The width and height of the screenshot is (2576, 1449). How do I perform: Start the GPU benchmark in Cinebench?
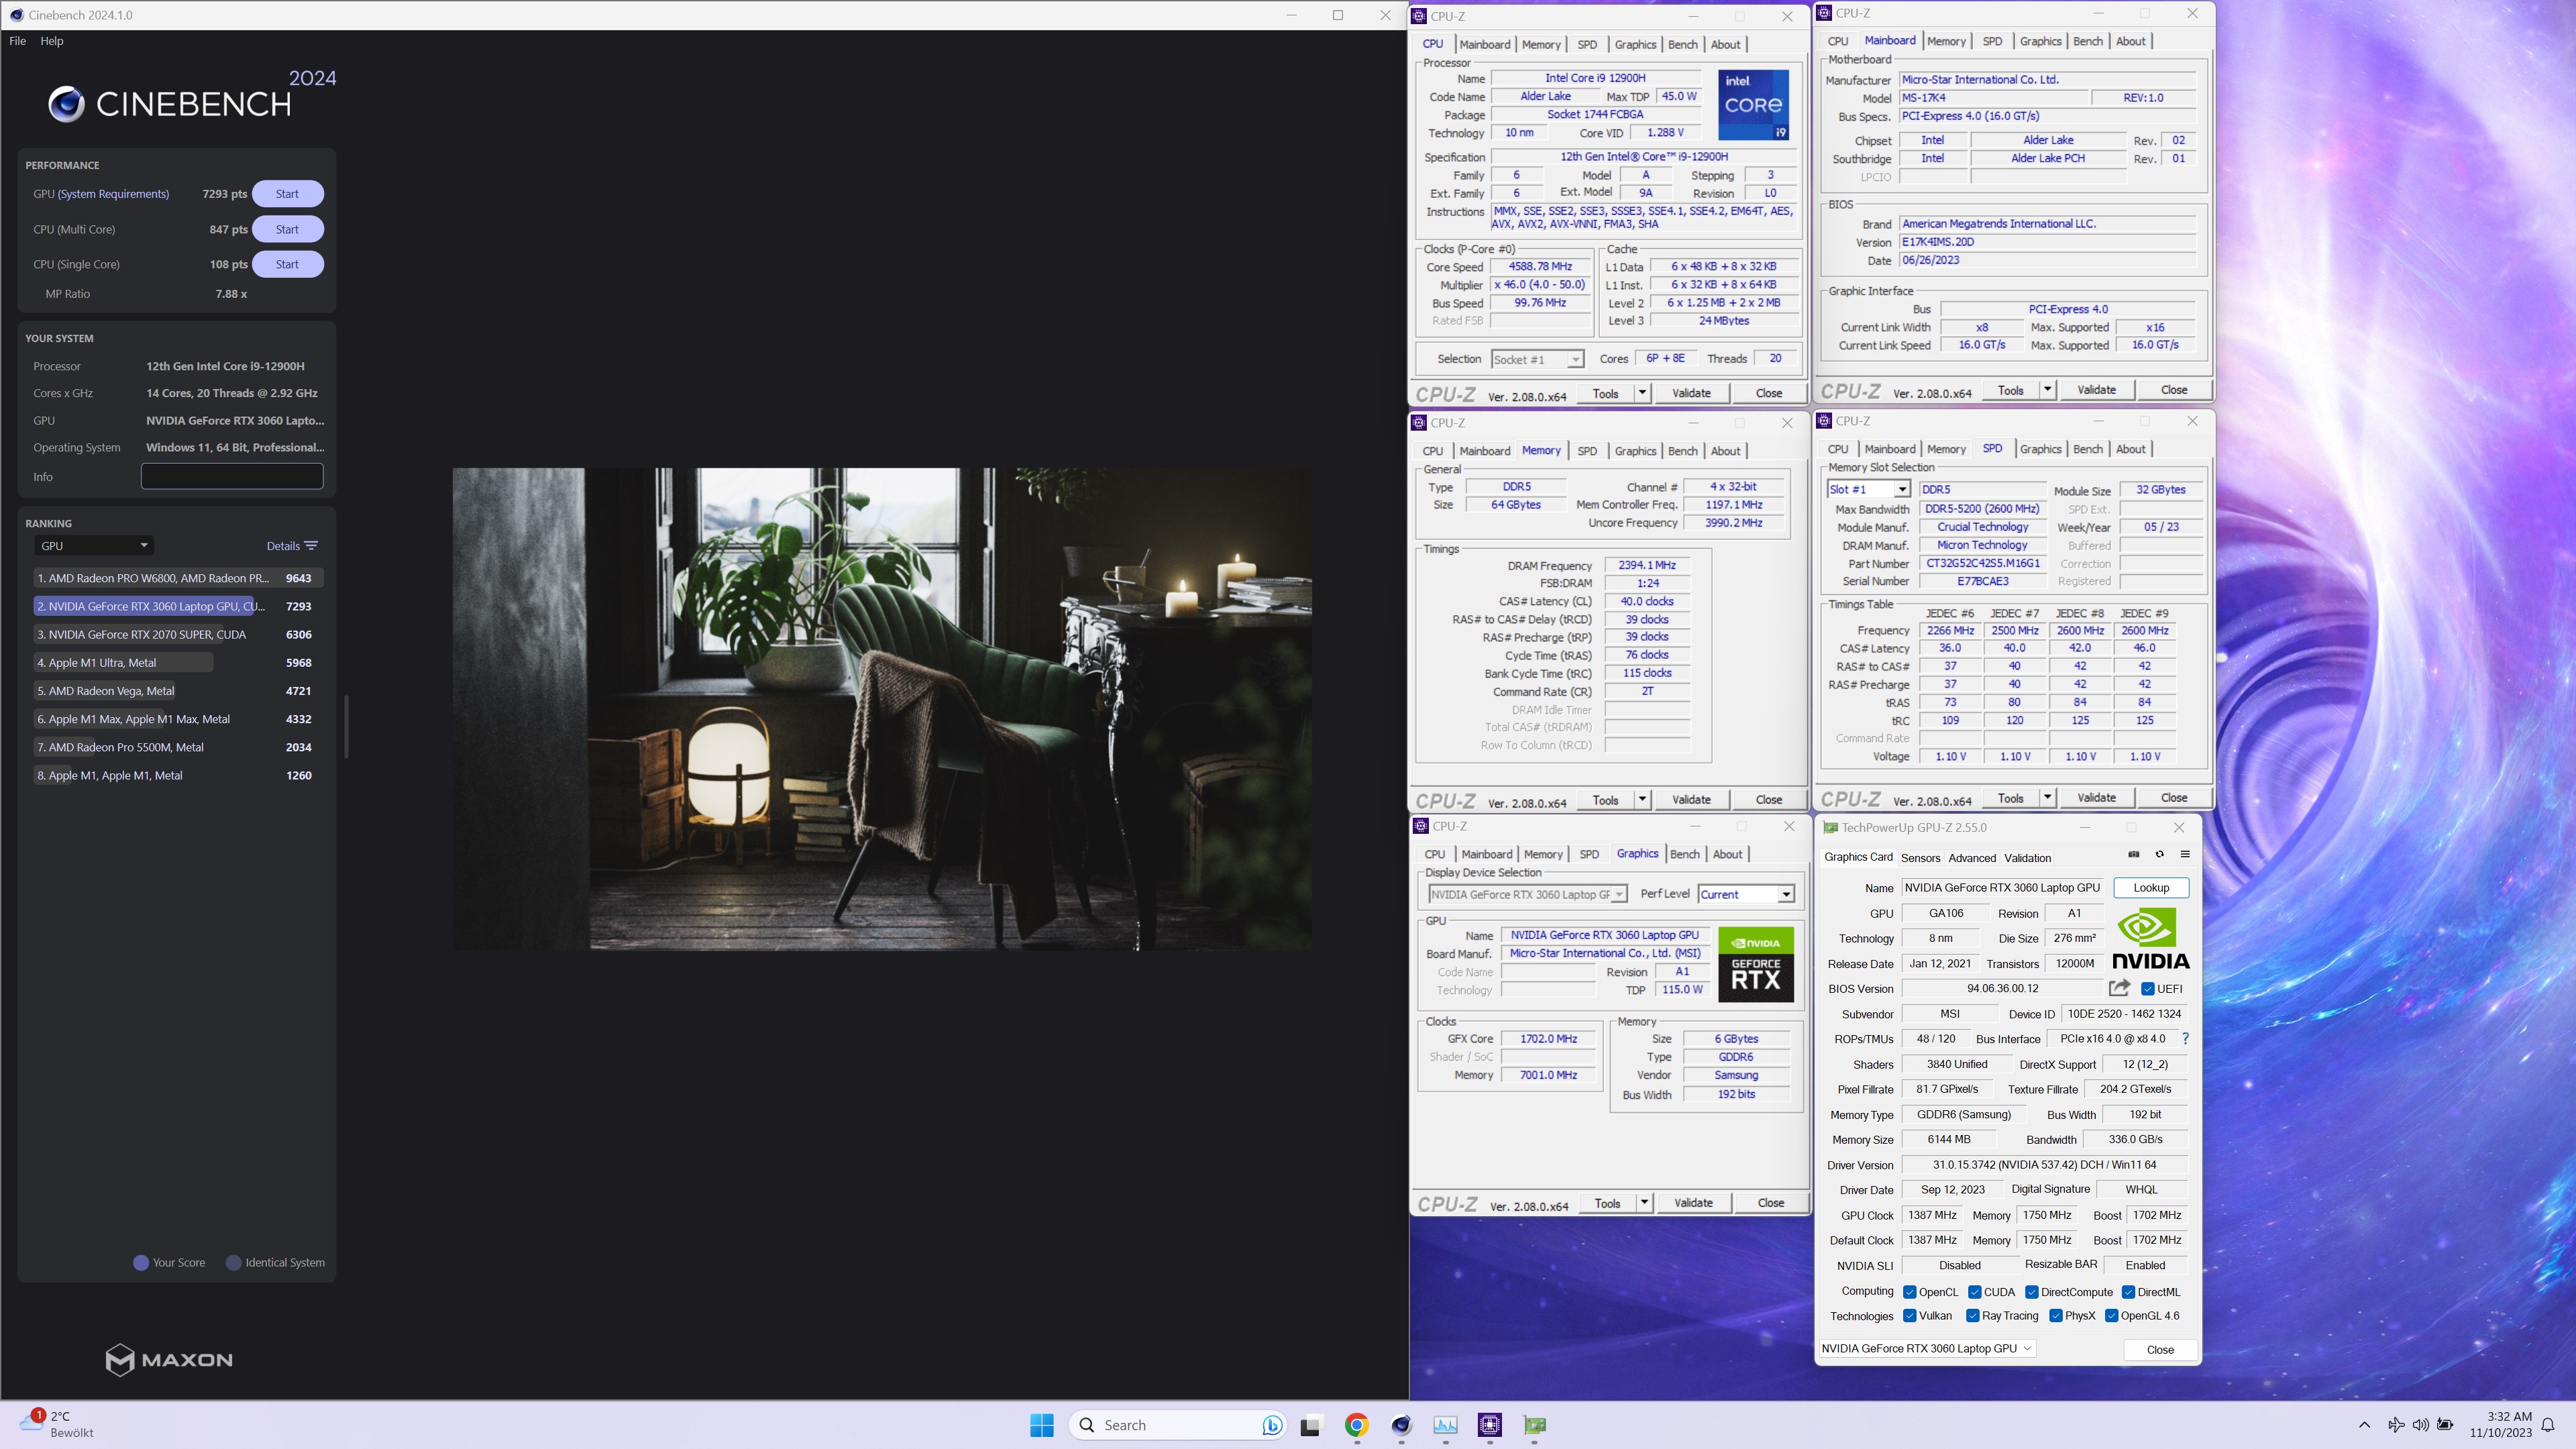pos(287,194)
